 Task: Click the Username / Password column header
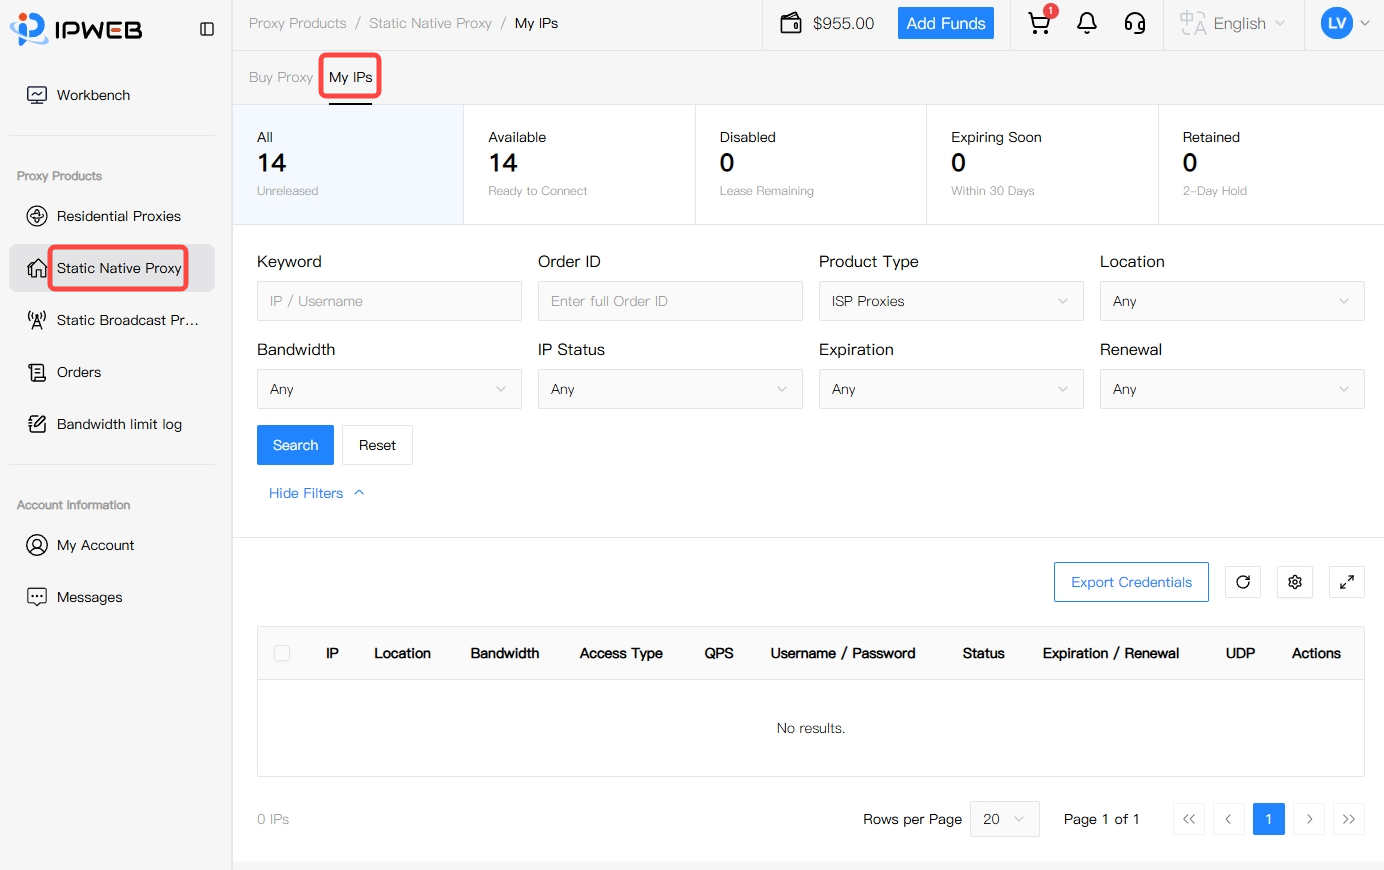pos(843,653)
